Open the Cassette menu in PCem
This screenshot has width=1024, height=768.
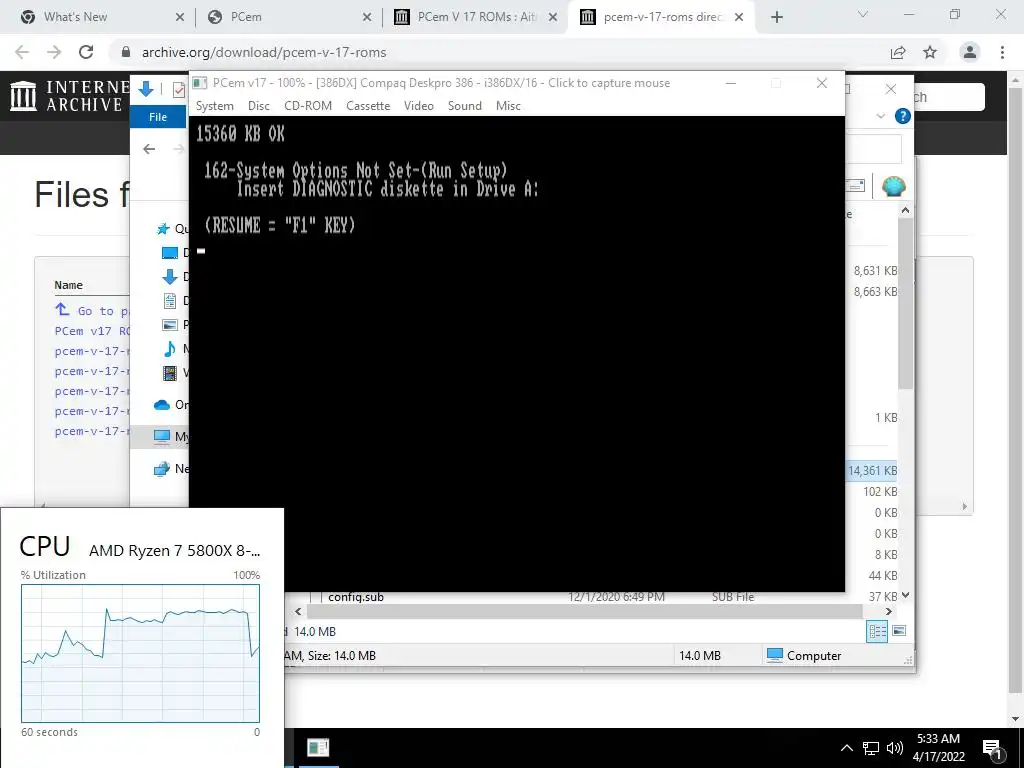point(368,106)
